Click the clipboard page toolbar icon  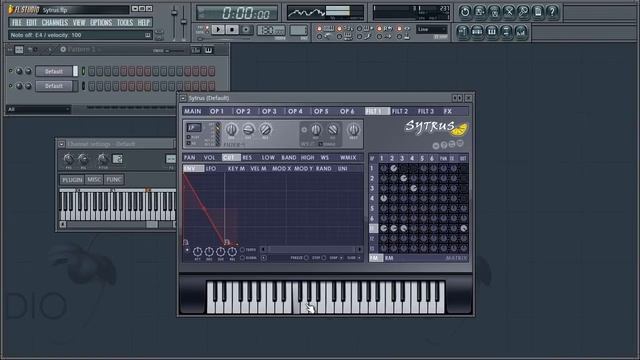pyautogui.click(x=538, y=12)
